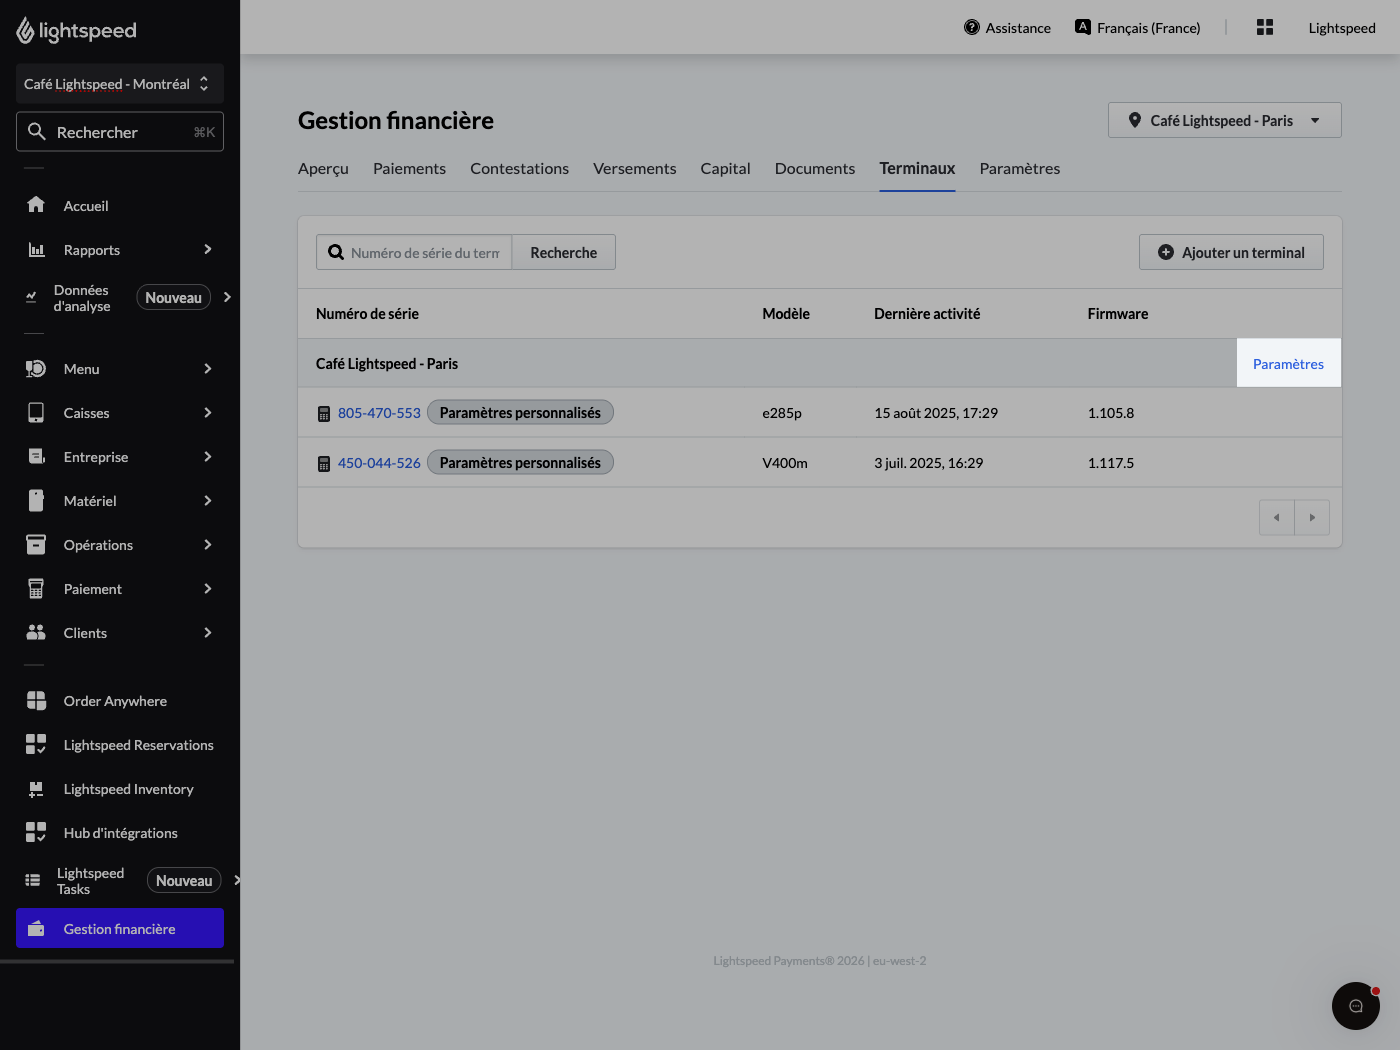Viewport: 1400px width, 1050px height.
Task: Open terminal 805-470-553 link
Action: click(379, 413)
